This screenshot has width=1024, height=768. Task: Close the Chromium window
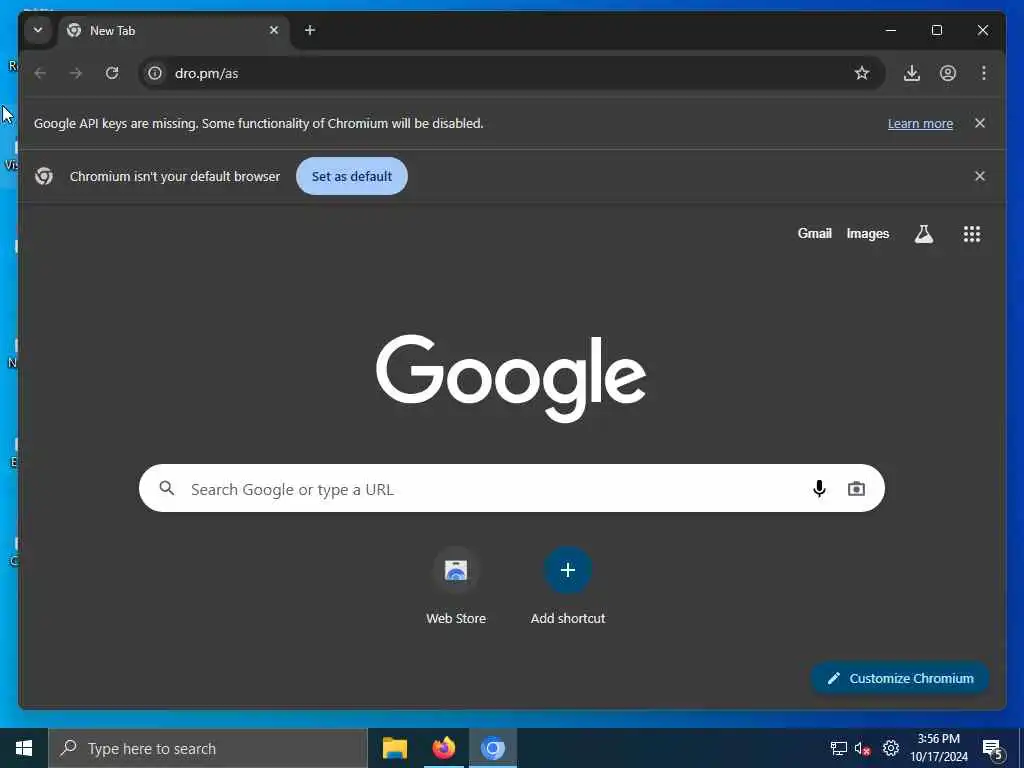(x=983, y=30)
